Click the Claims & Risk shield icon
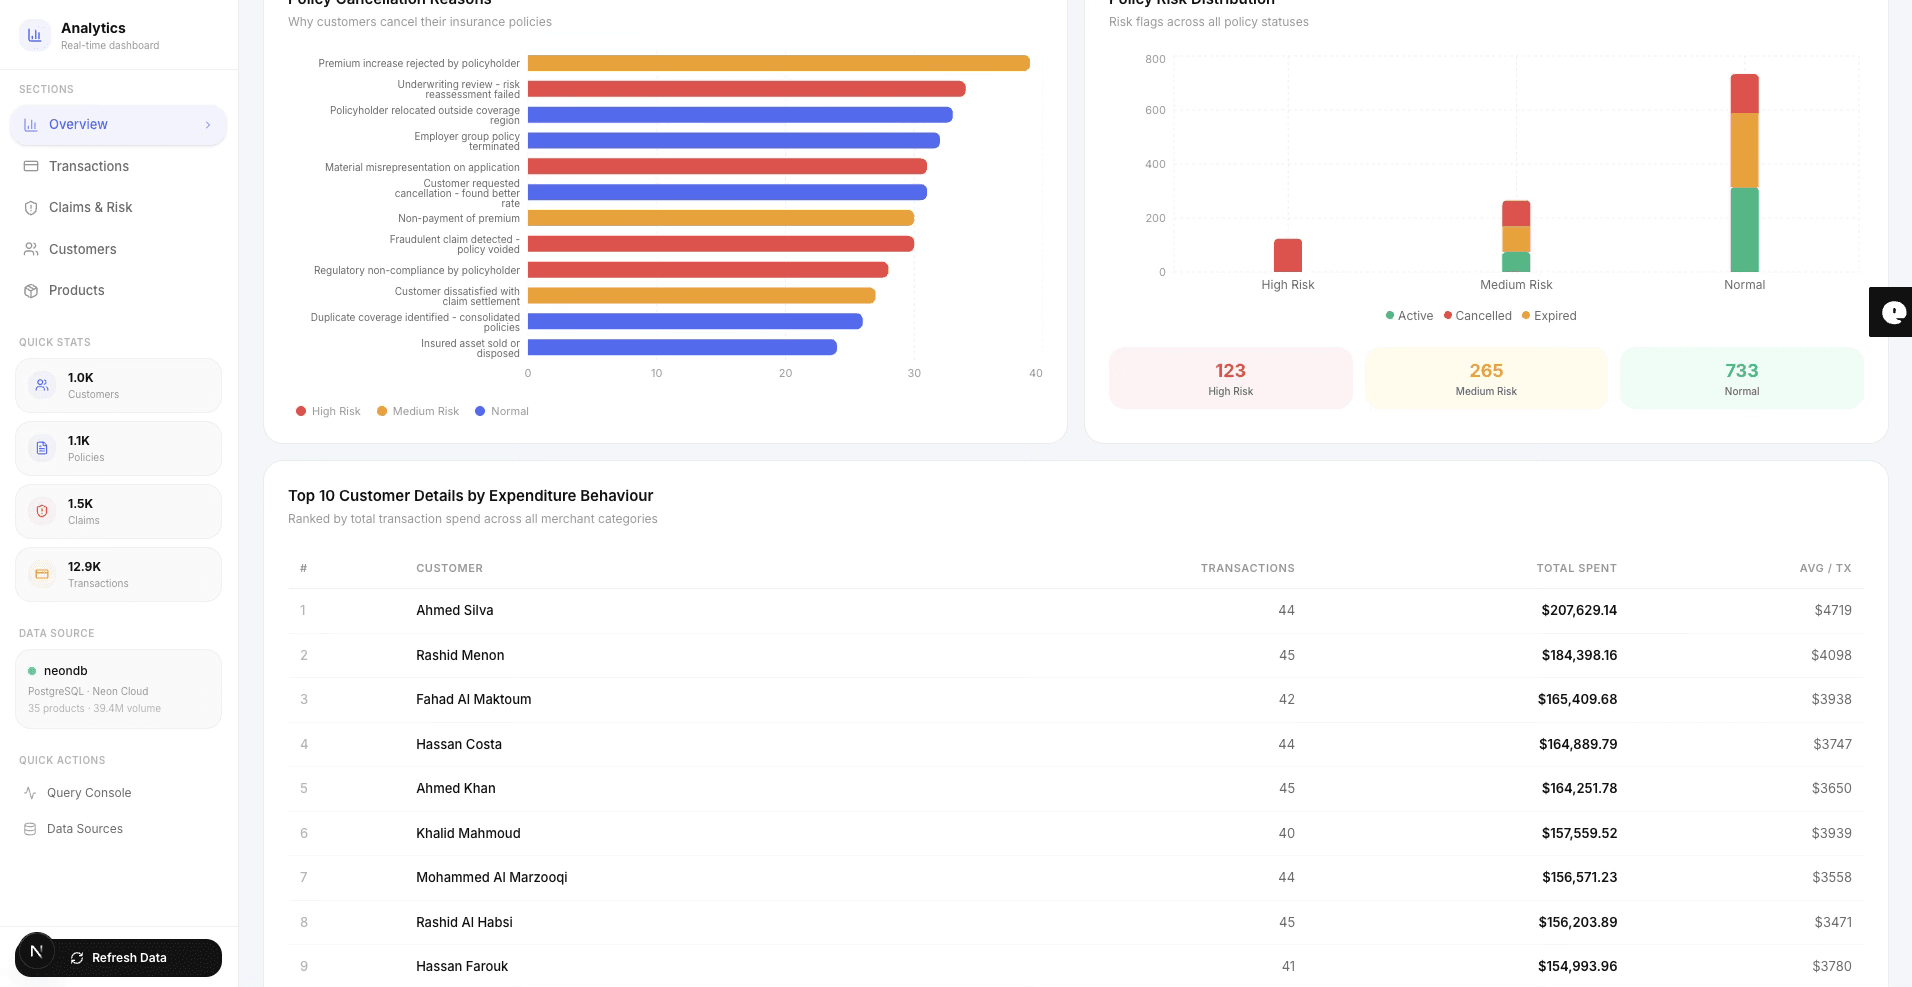Viewport: 1912px width, 987px height. click(31, 208)
